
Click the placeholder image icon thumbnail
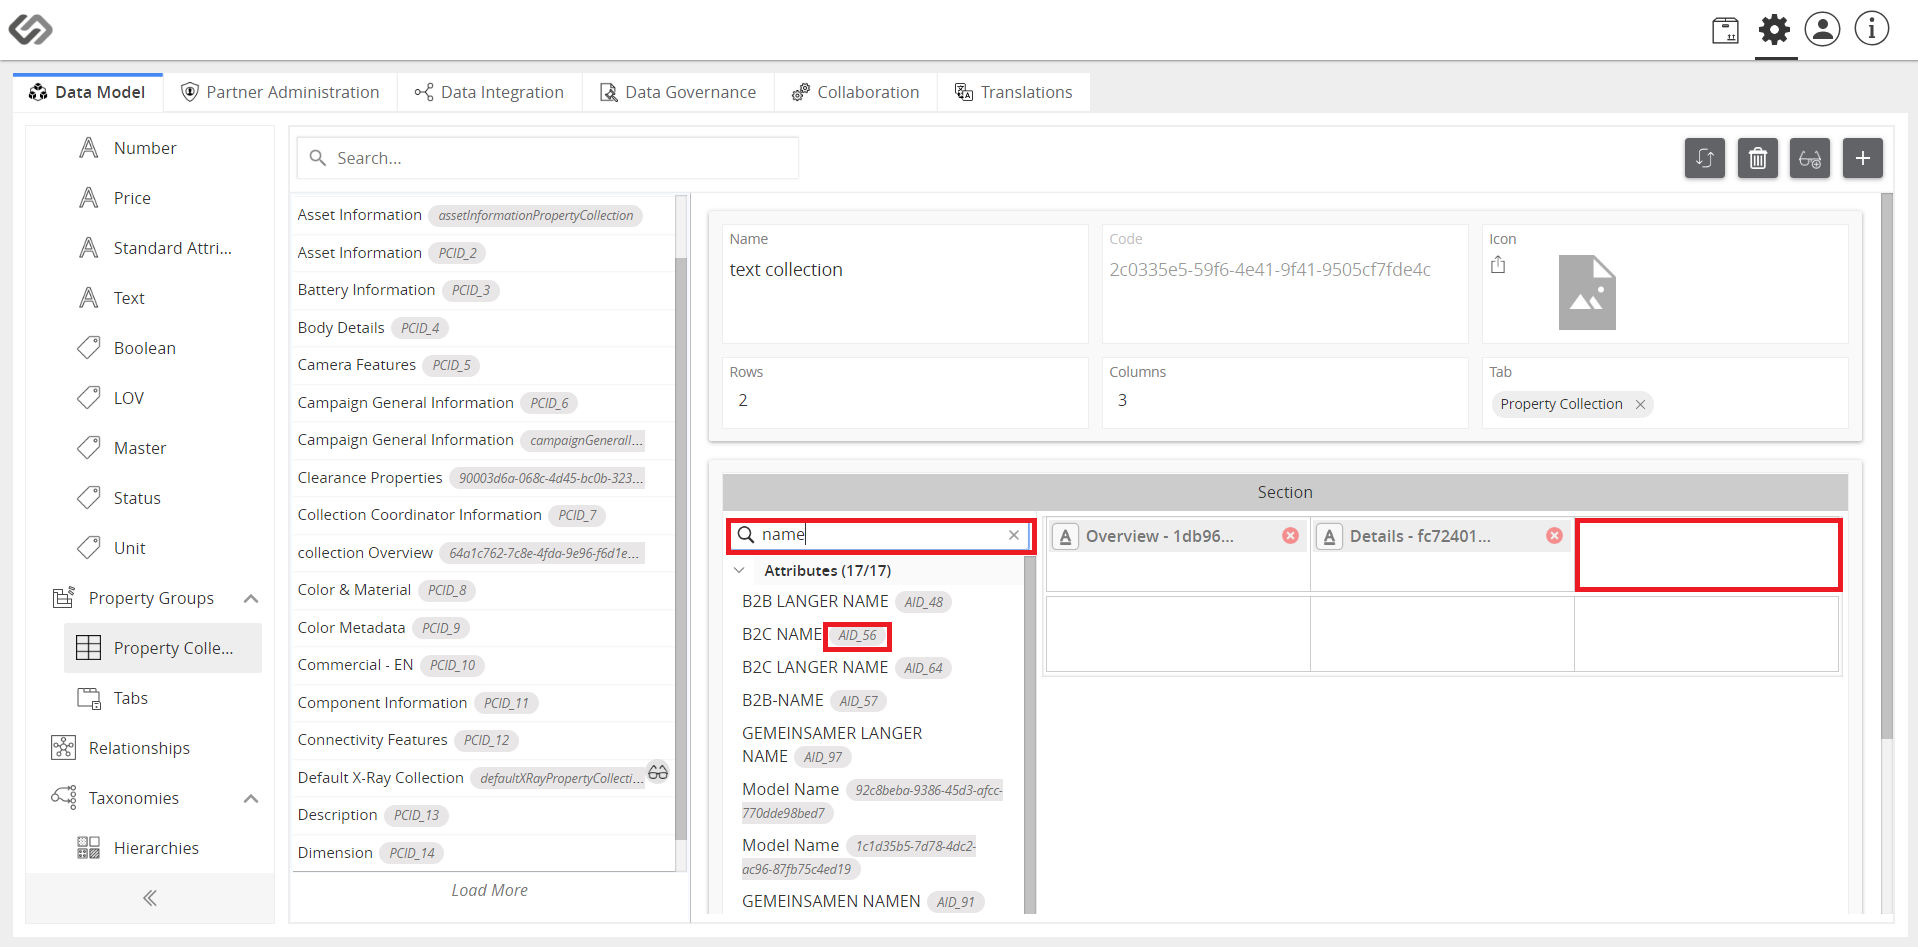coord(1587,293)
